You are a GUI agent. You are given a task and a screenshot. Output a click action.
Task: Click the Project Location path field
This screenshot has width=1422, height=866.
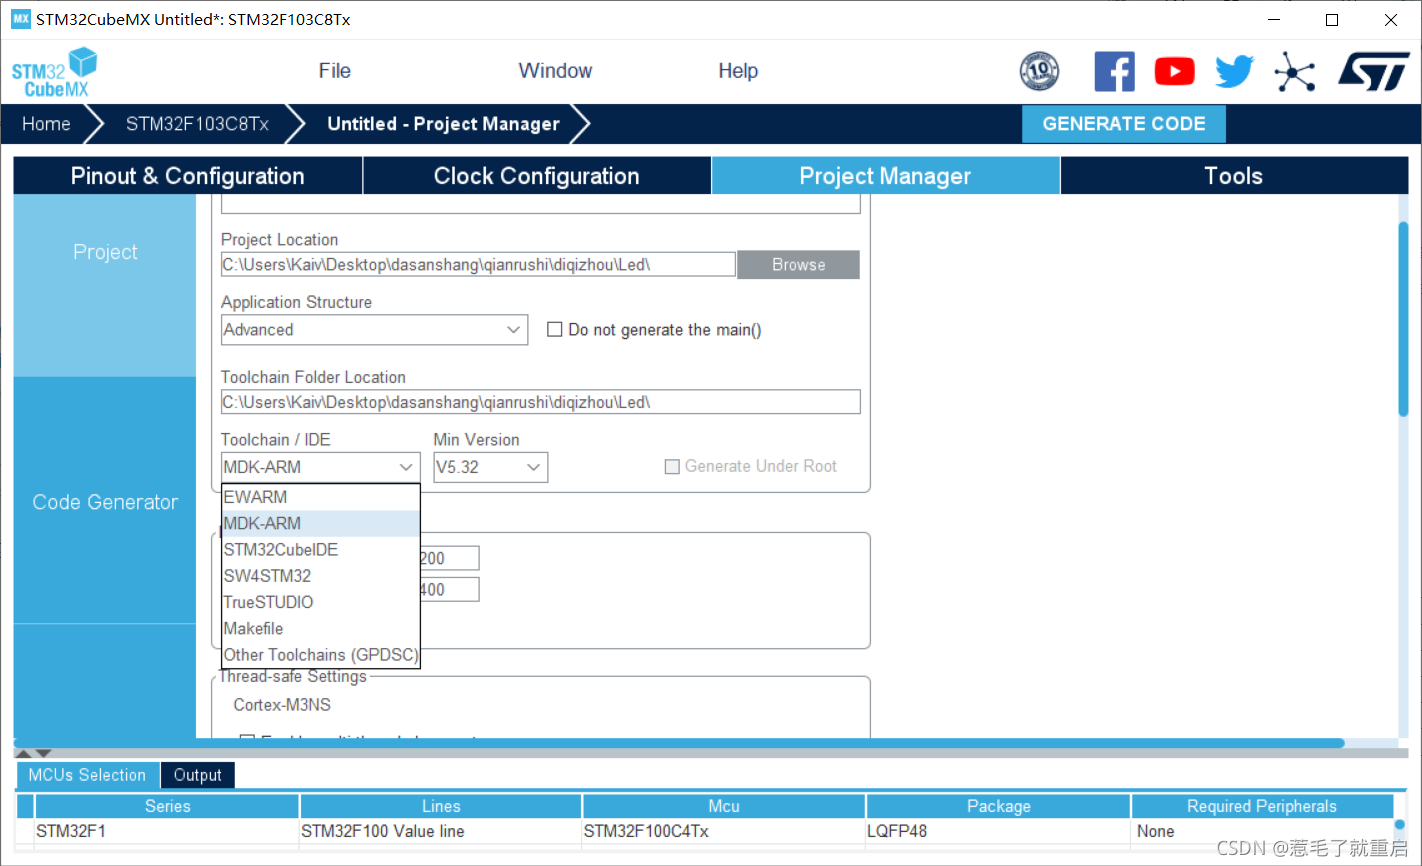pyautogui.click(x=478, y=265)
